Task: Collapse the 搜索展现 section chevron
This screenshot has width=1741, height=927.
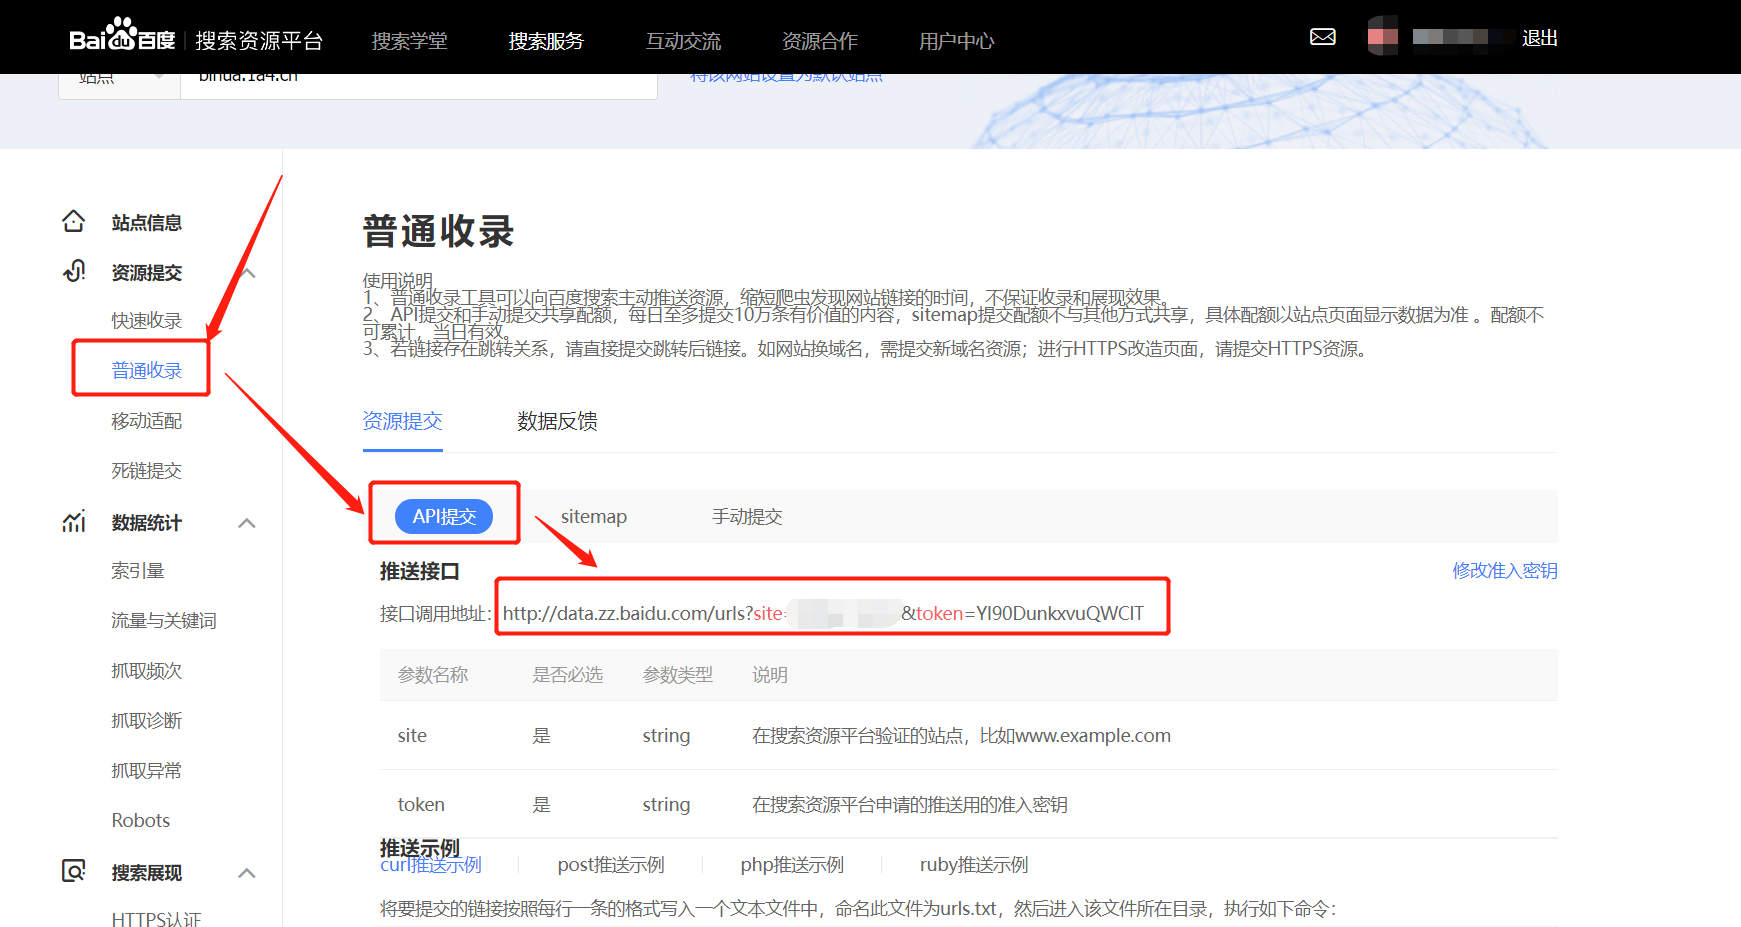Action: click(247, 873)
